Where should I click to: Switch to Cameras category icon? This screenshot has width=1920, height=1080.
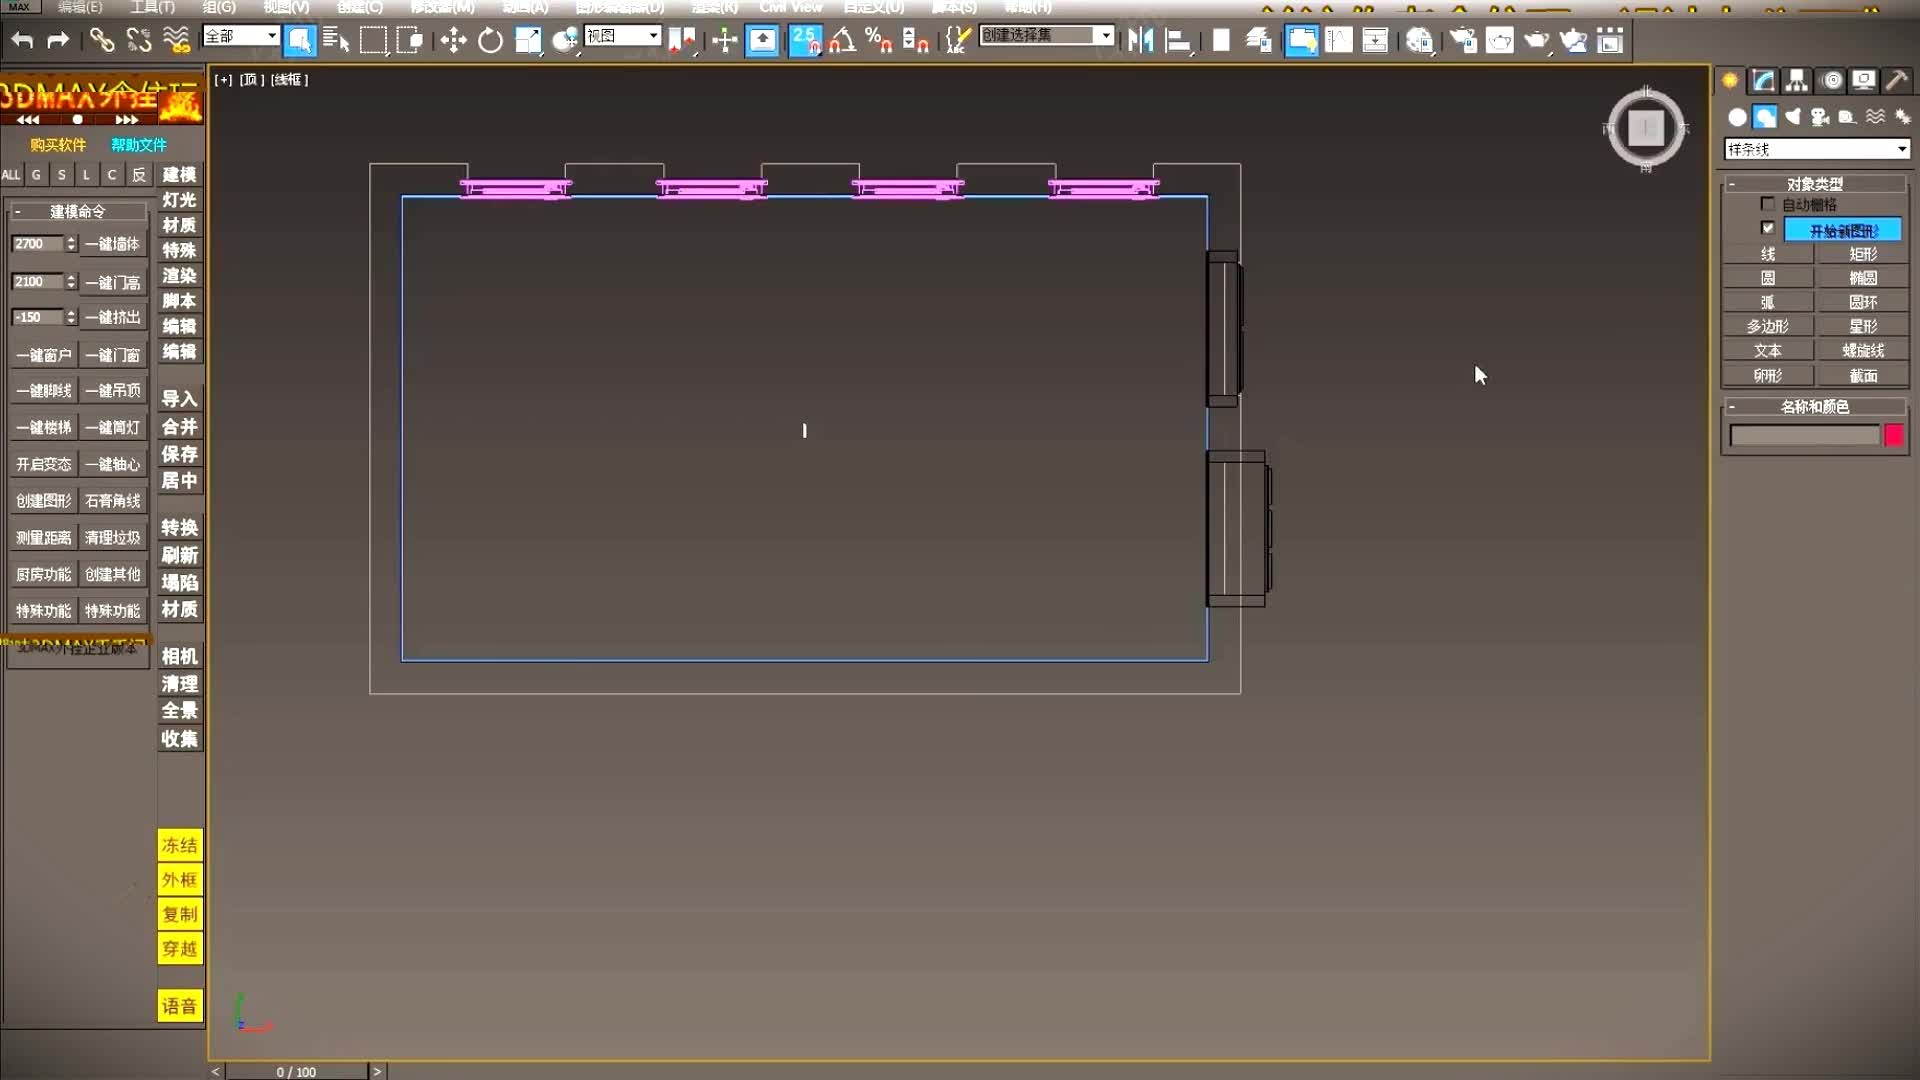point(1820,117)
